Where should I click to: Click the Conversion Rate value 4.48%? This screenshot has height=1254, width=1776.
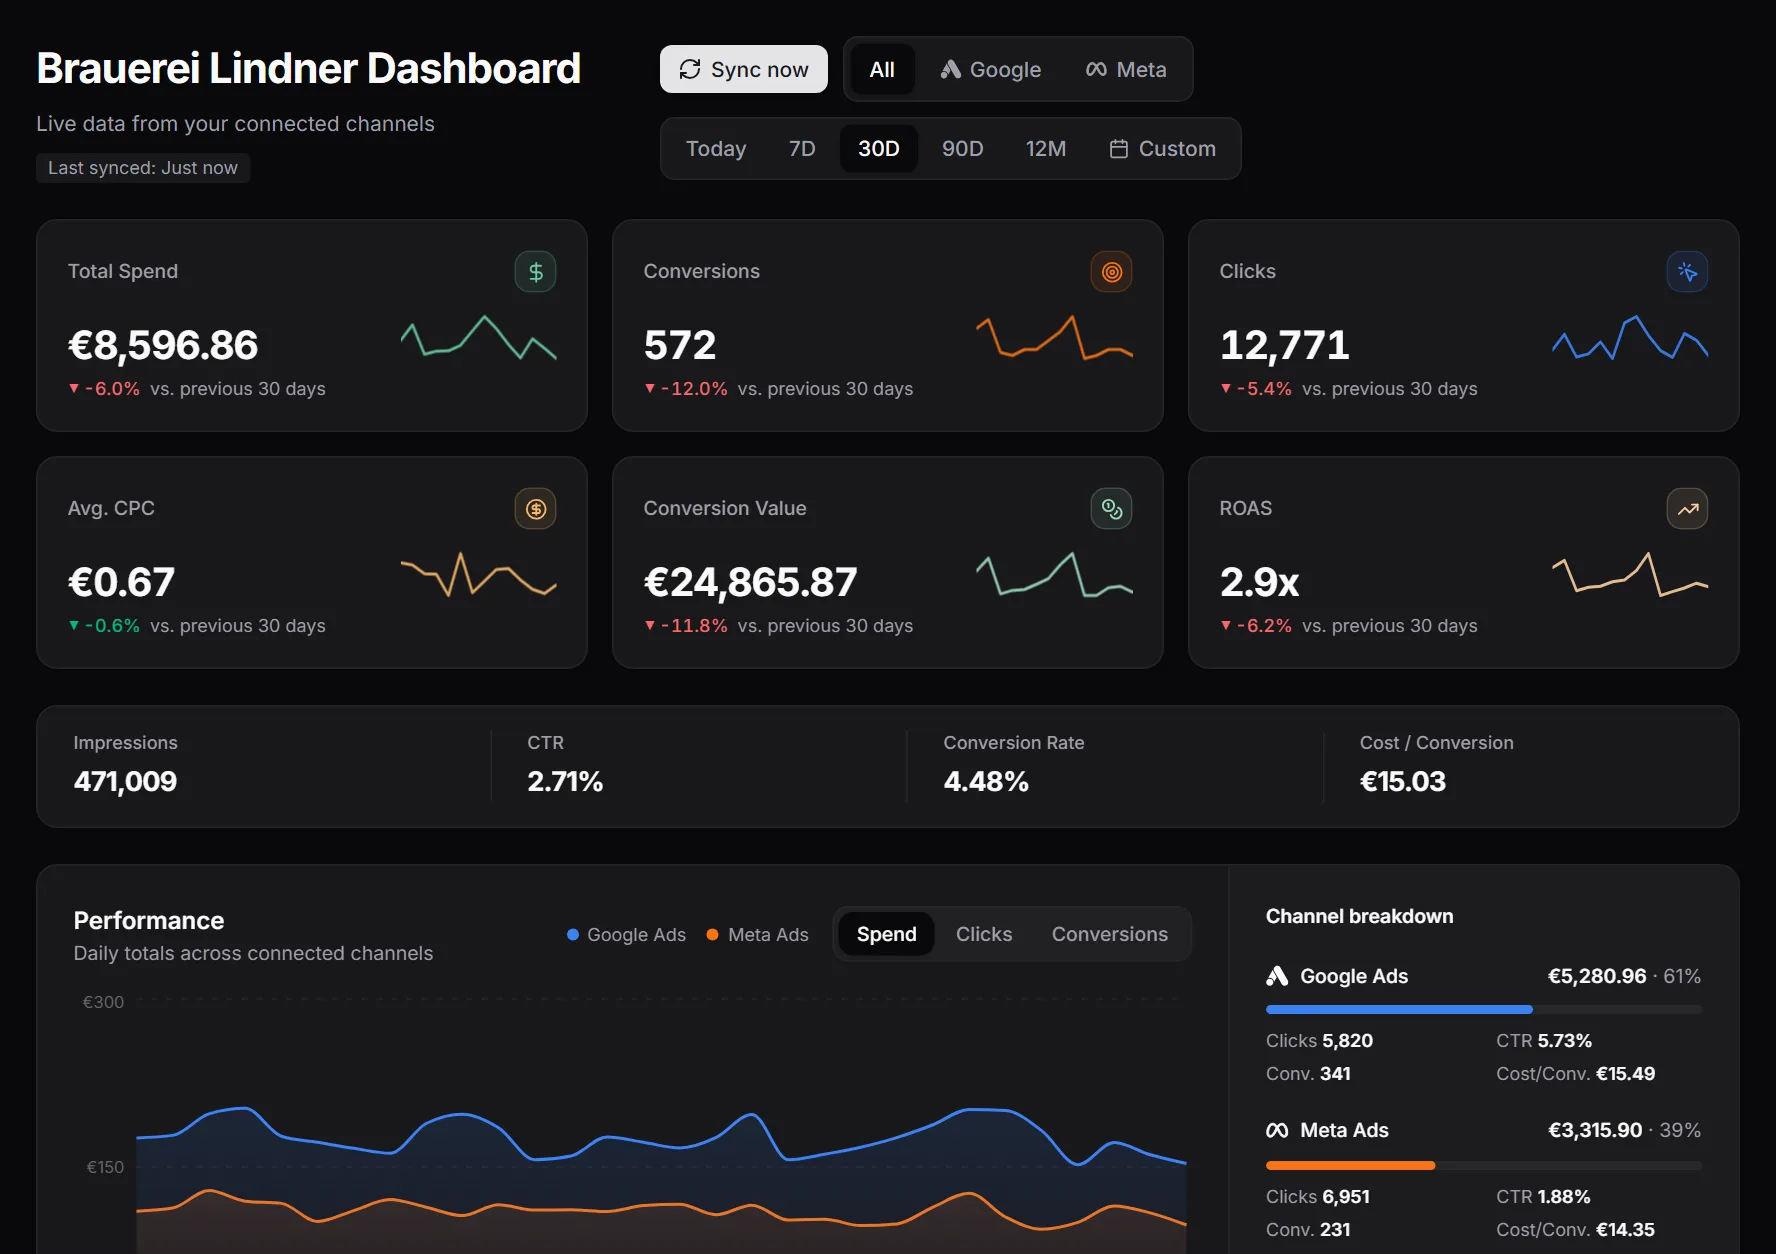pos(986,781)
